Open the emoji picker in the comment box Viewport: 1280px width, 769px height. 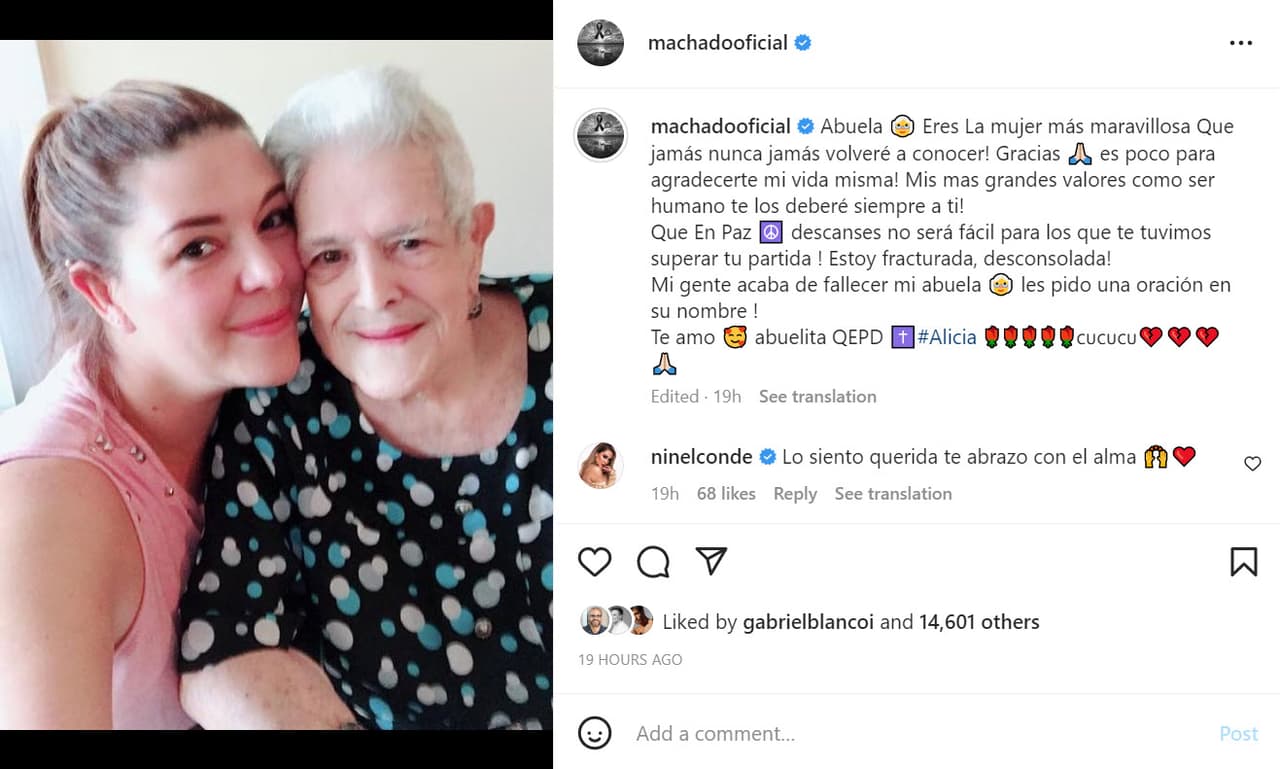595,733
